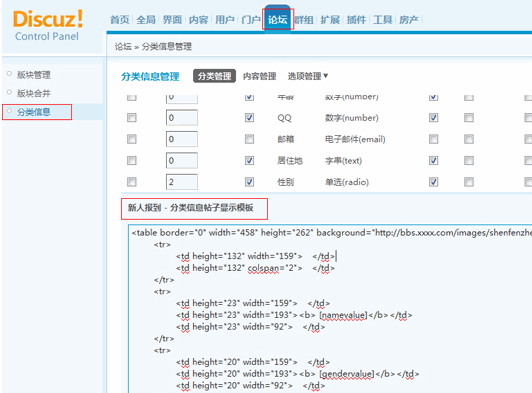
Task: Uncheck the available checkbox for 性别 row
Action: coord(249,182)
